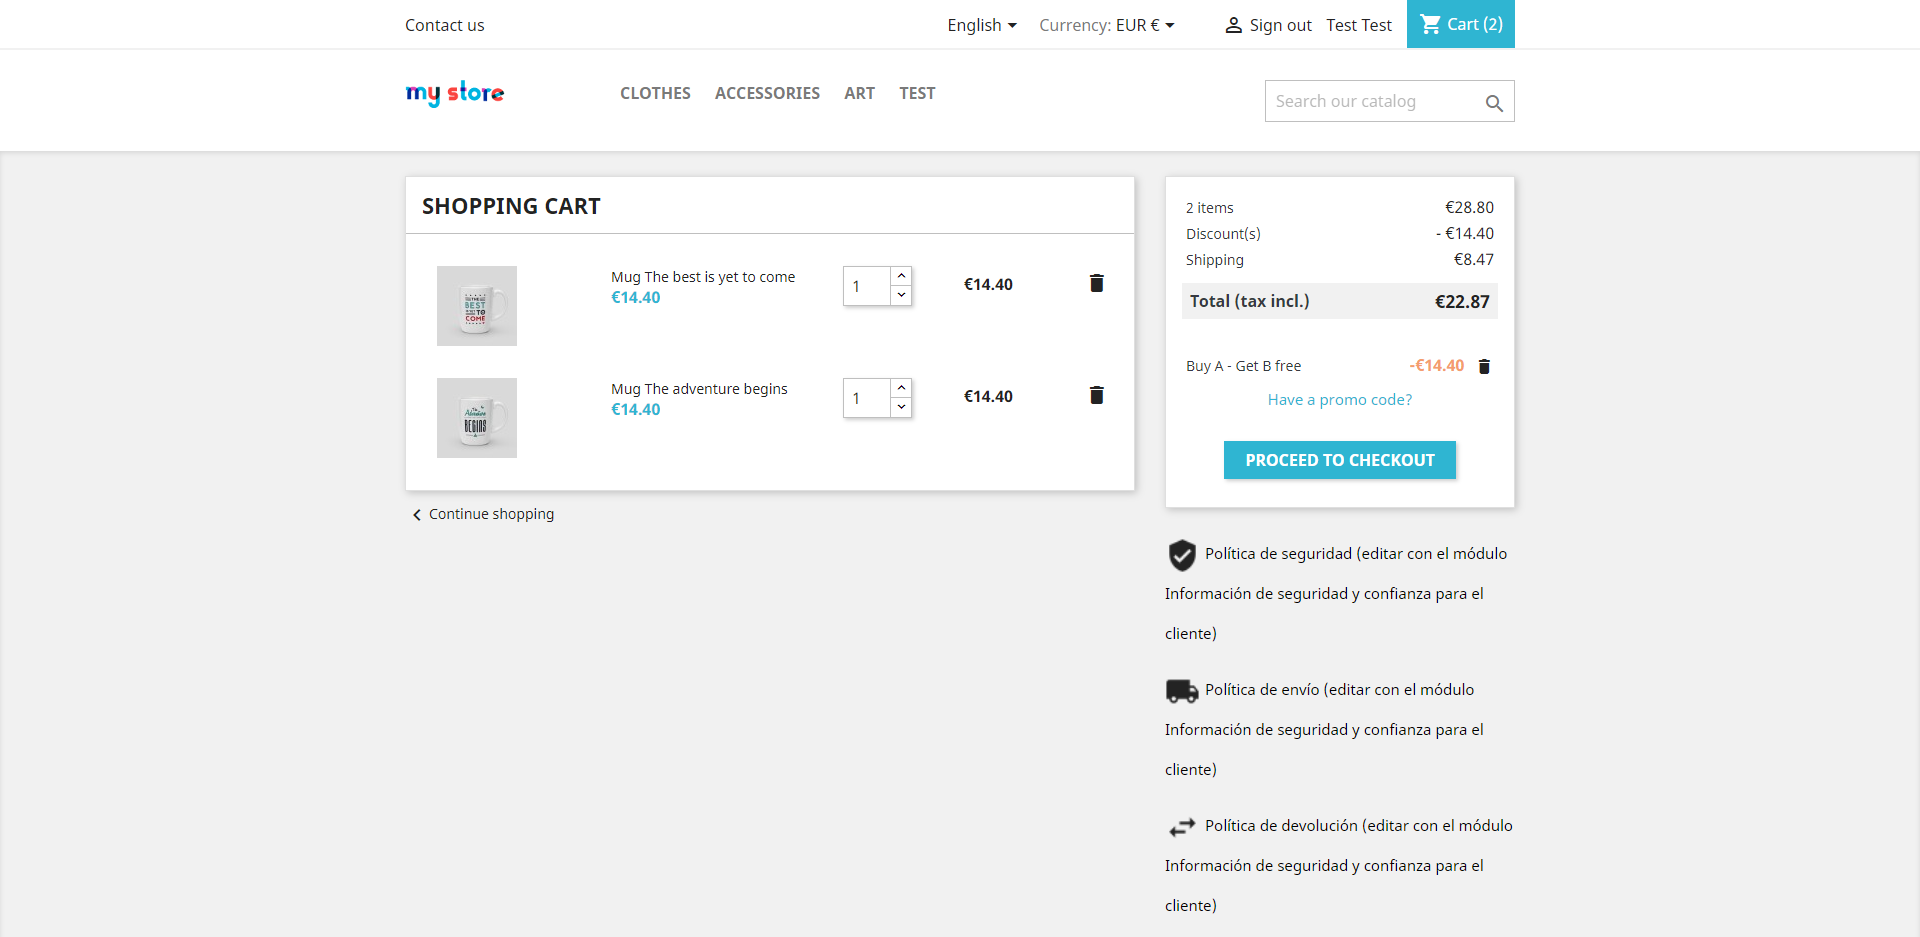This screenshot has height=937, width=1920.
Task: Open the Art category
Action: [x=859, y=93]
